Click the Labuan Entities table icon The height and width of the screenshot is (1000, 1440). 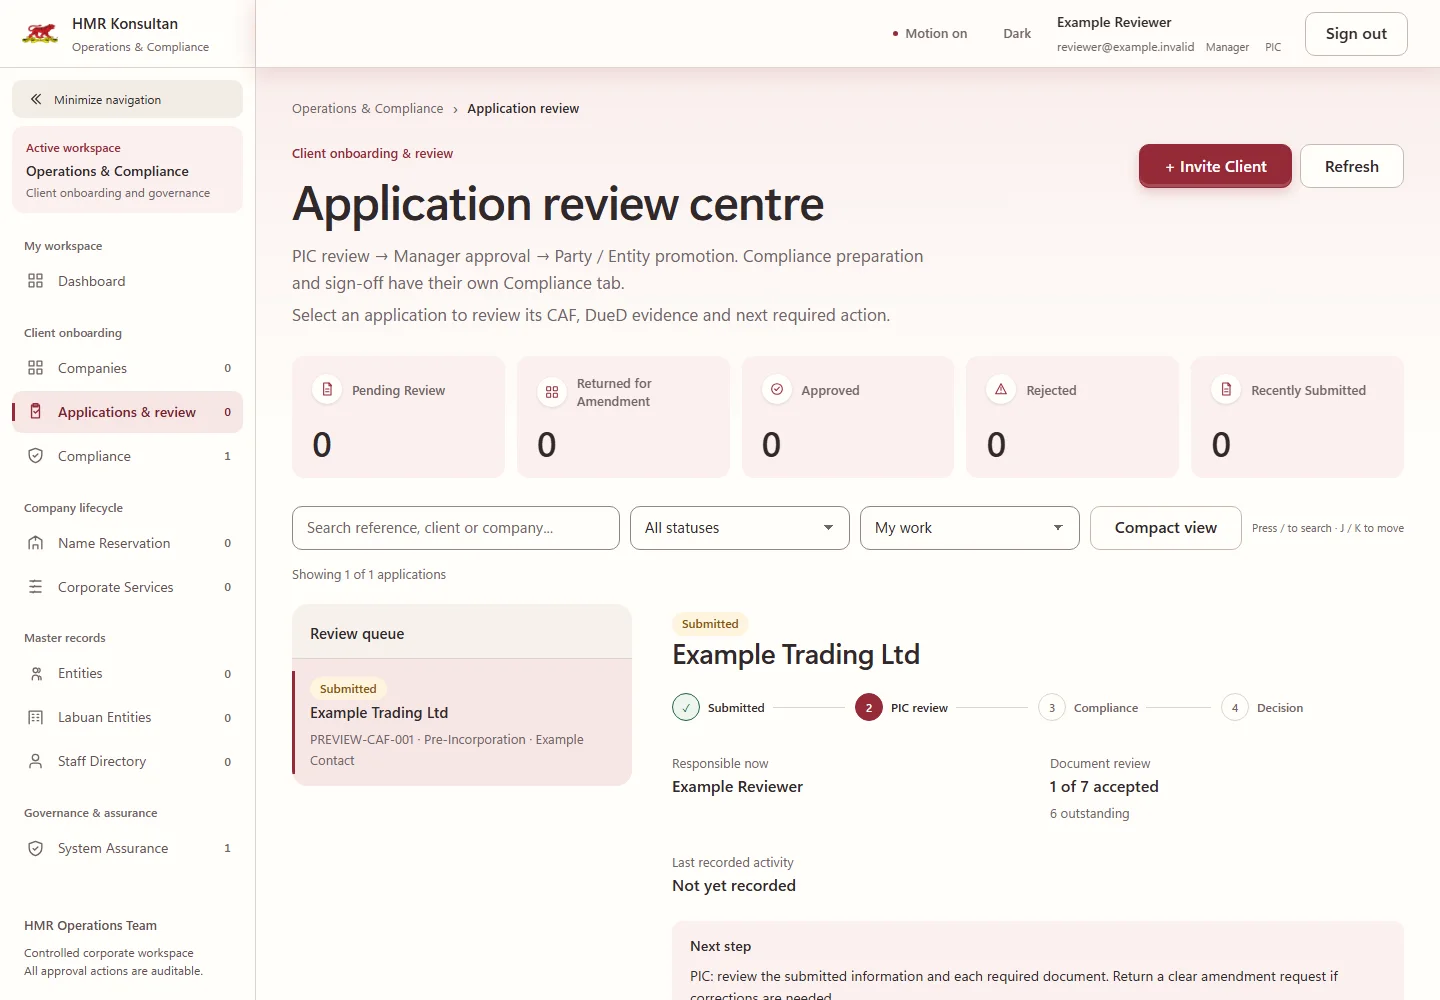click(36, 718)
